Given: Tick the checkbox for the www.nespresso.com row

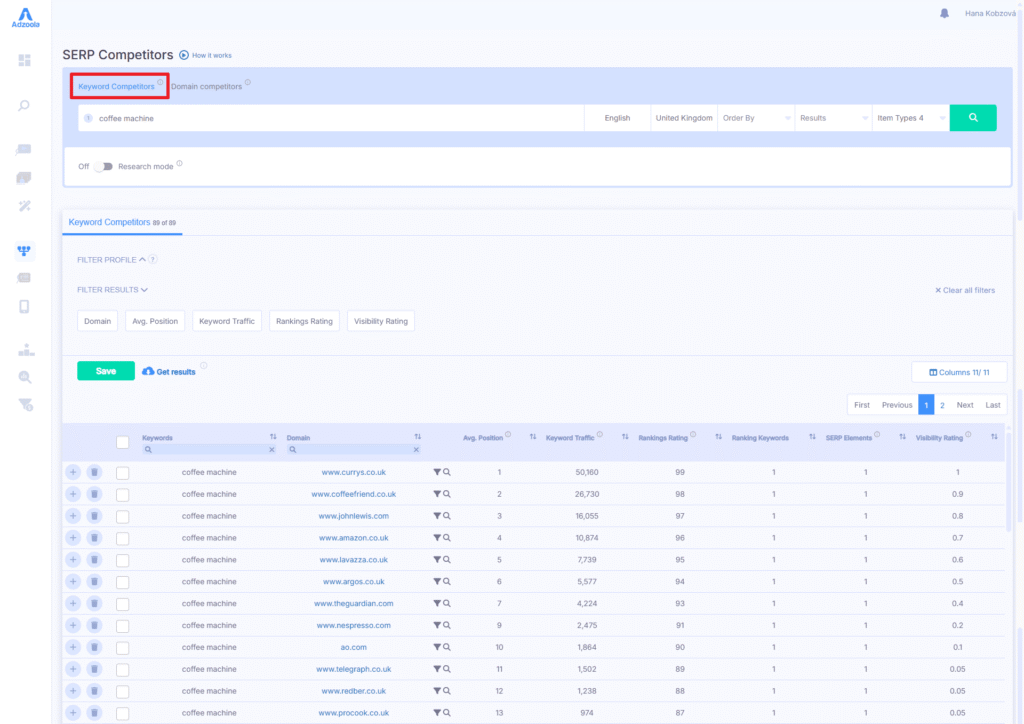Looking at the screenshot, I should tap(125, 625).
